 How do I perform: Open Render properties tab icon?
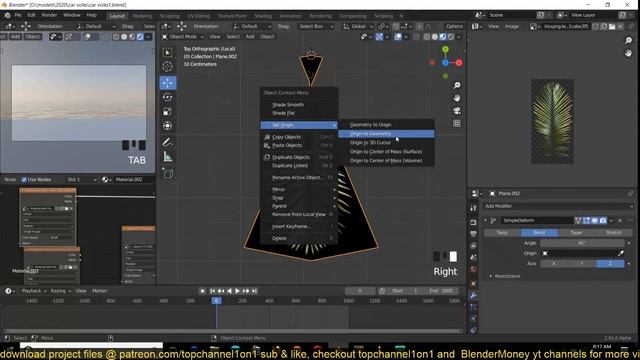click(x=473, y=222)
